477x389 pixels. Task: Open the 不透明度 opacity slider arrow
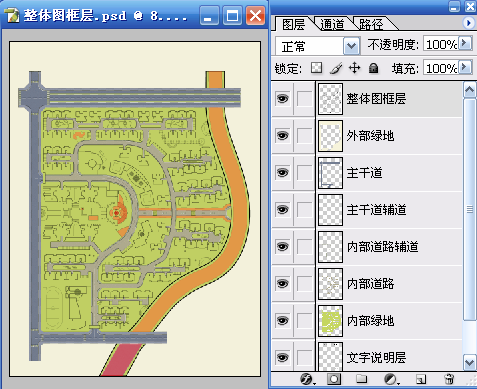(x=465, y=43)
